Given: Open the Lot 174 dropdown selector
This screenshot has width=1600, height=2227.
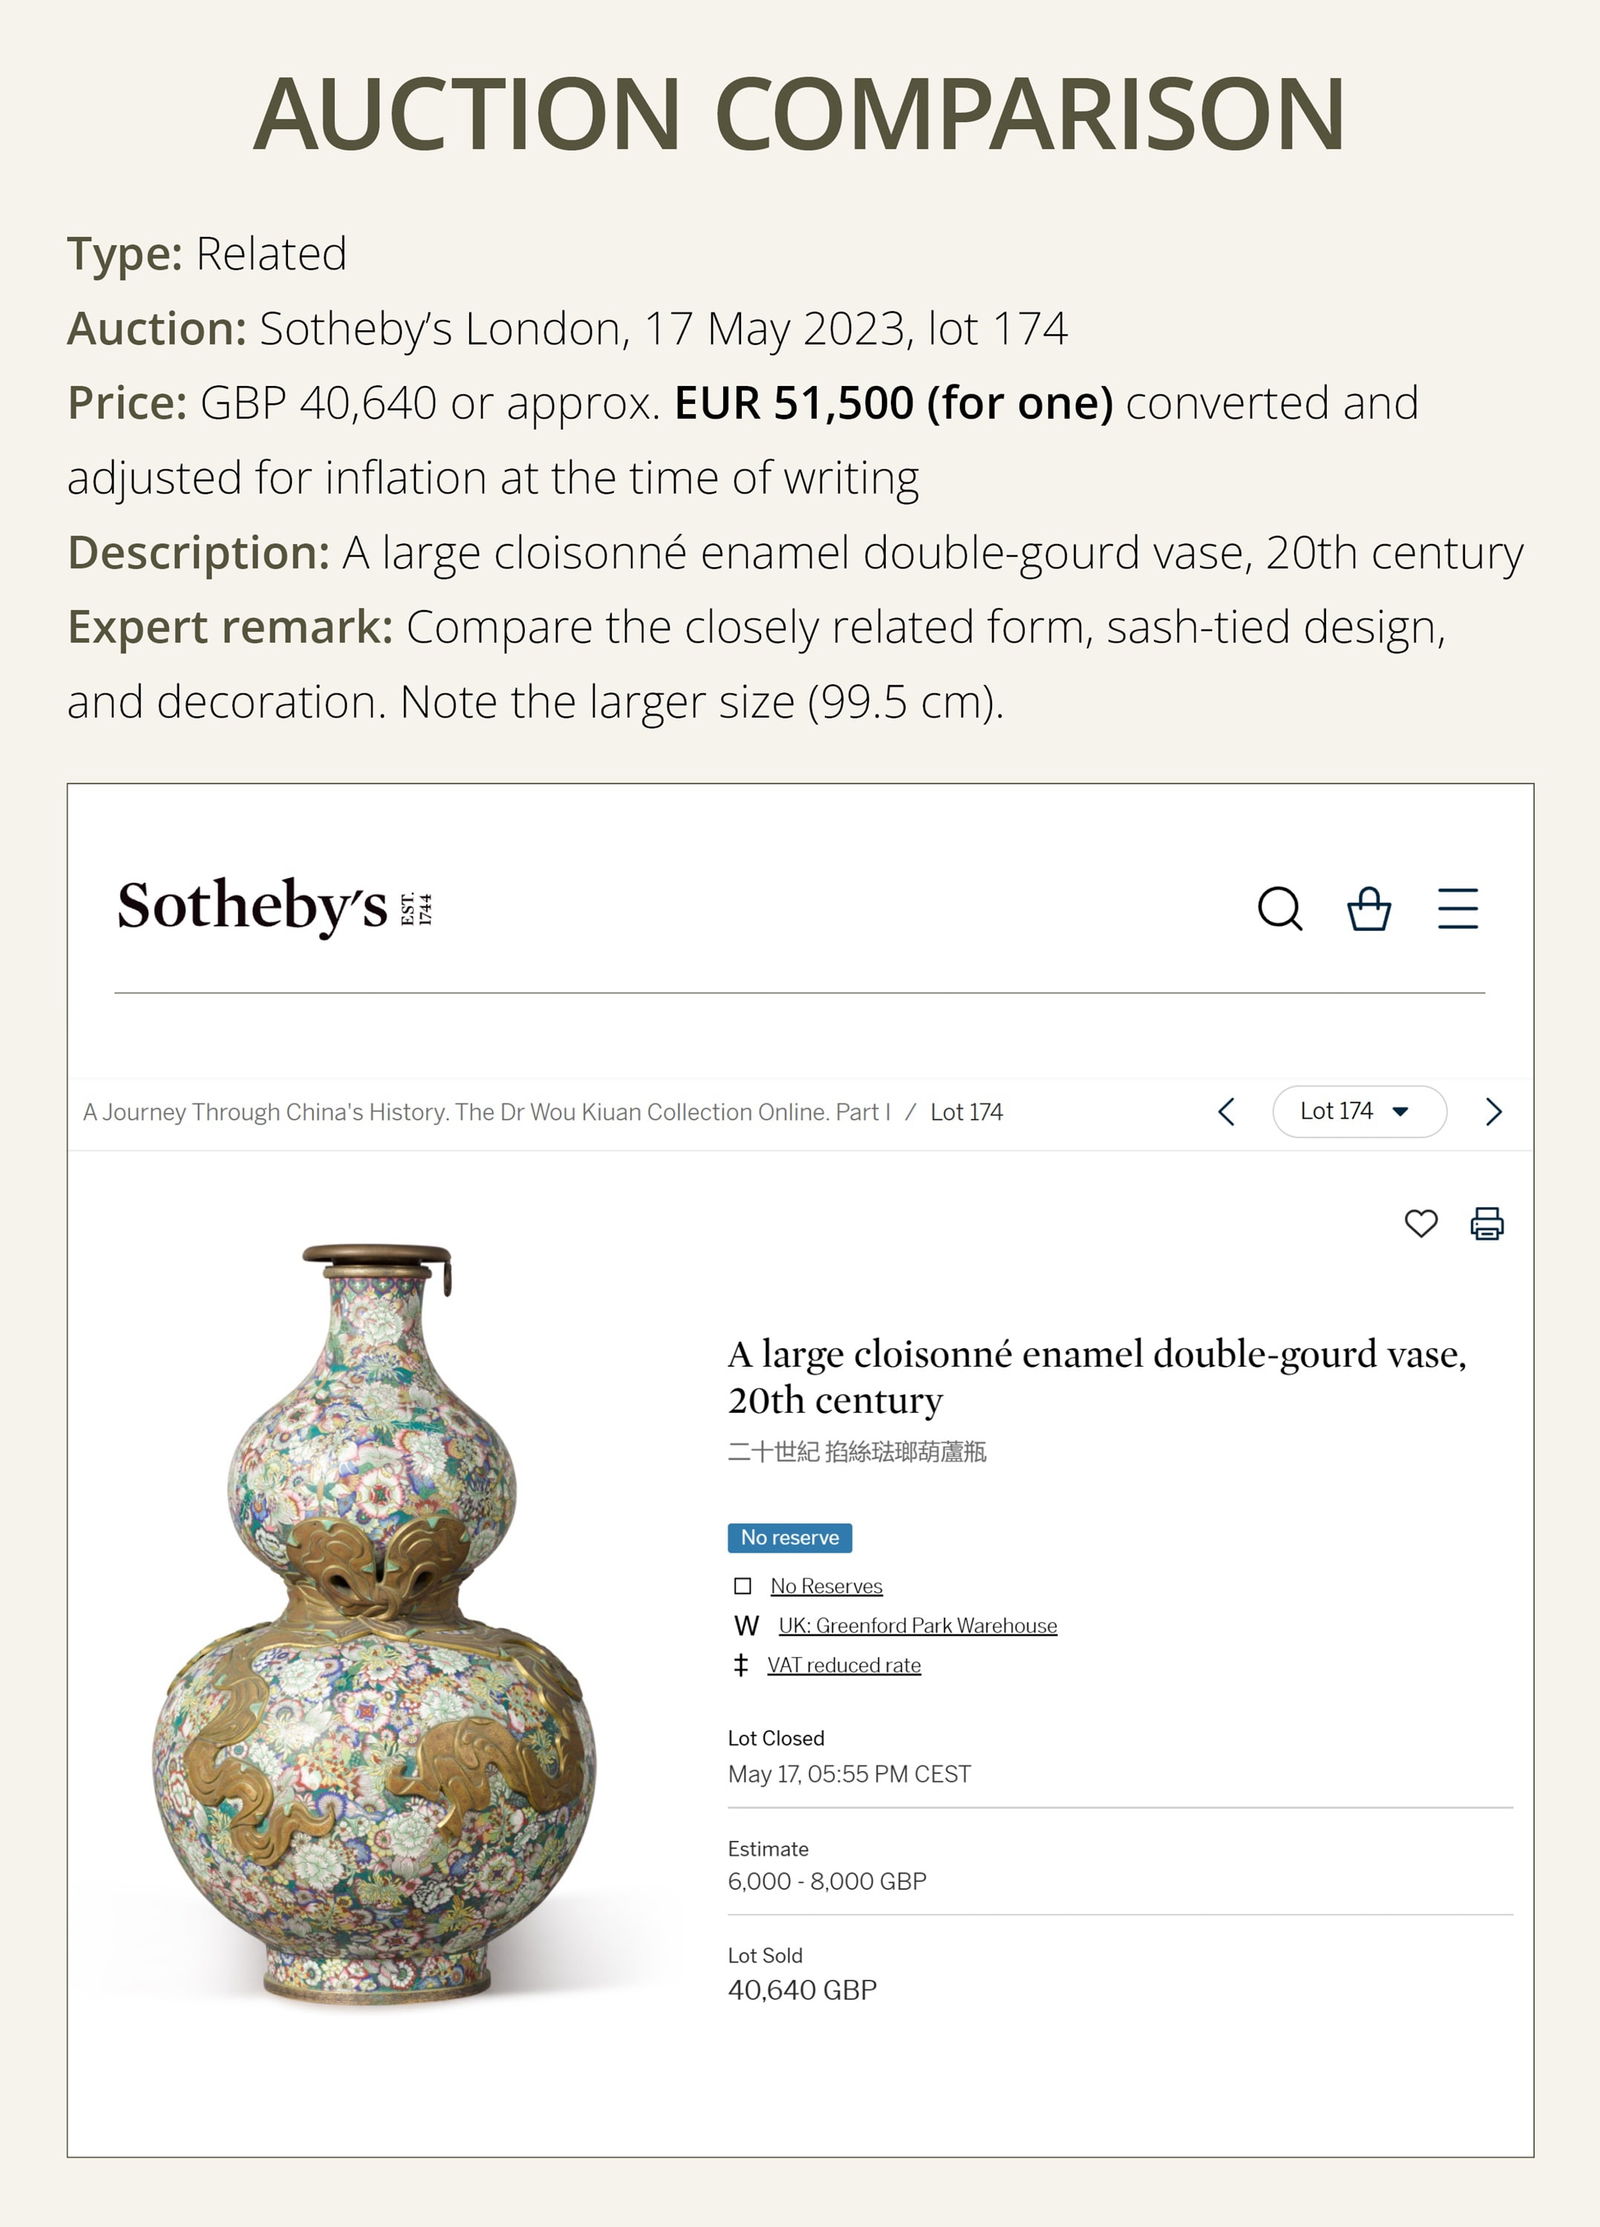Looking at the screenshot, I should pyautogui.click(x=1360, y=1111).
